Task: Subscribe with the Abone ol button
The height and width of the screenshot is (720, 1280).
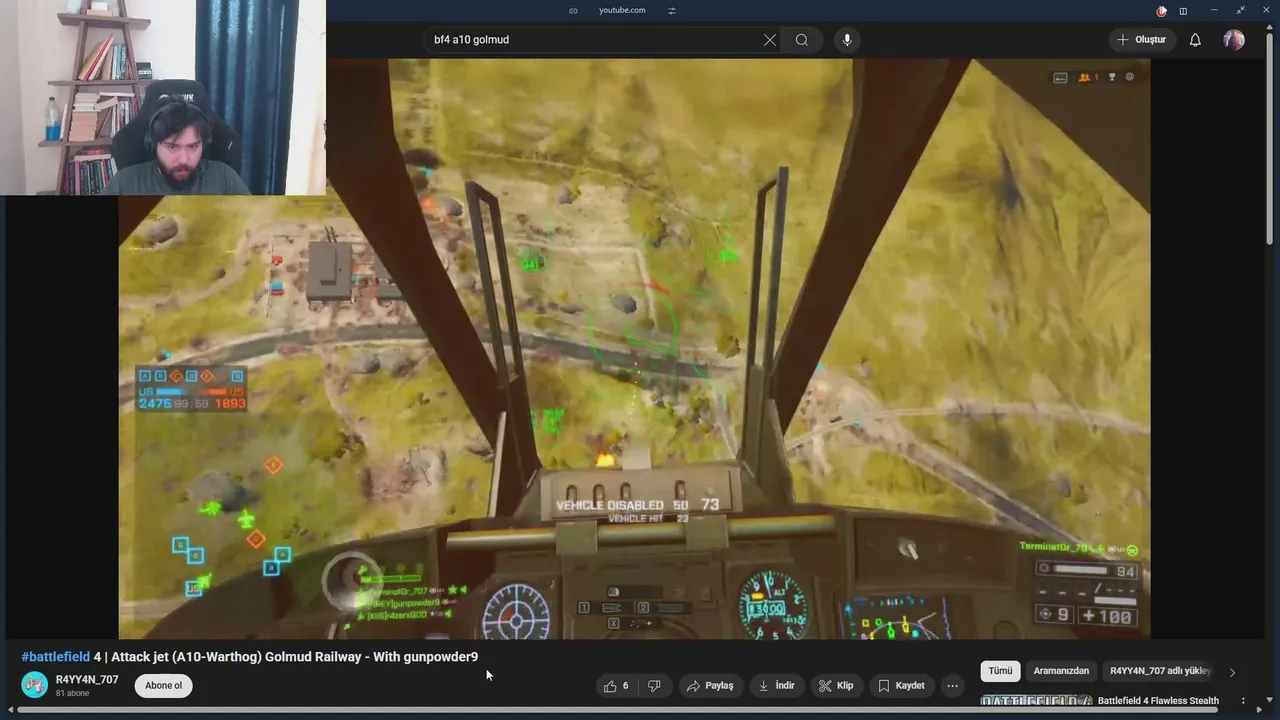Action: pyautogui.click(x=164, y=685)
